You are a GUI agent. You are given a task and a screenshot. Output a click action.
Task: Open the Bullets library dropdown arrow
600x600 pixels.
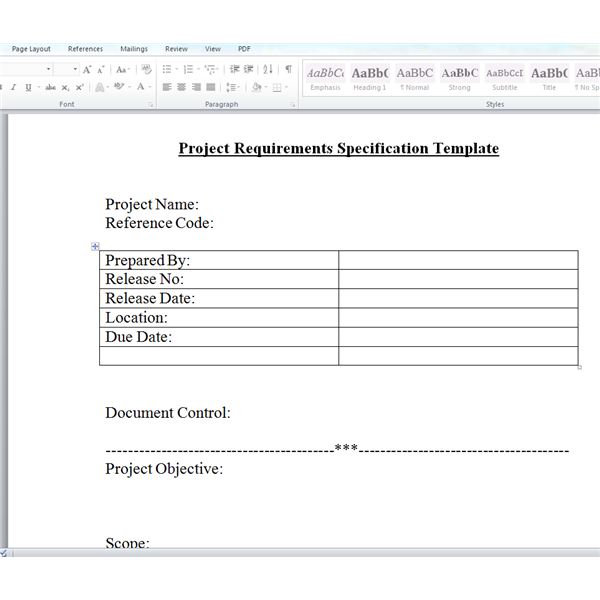click(177, 69)
